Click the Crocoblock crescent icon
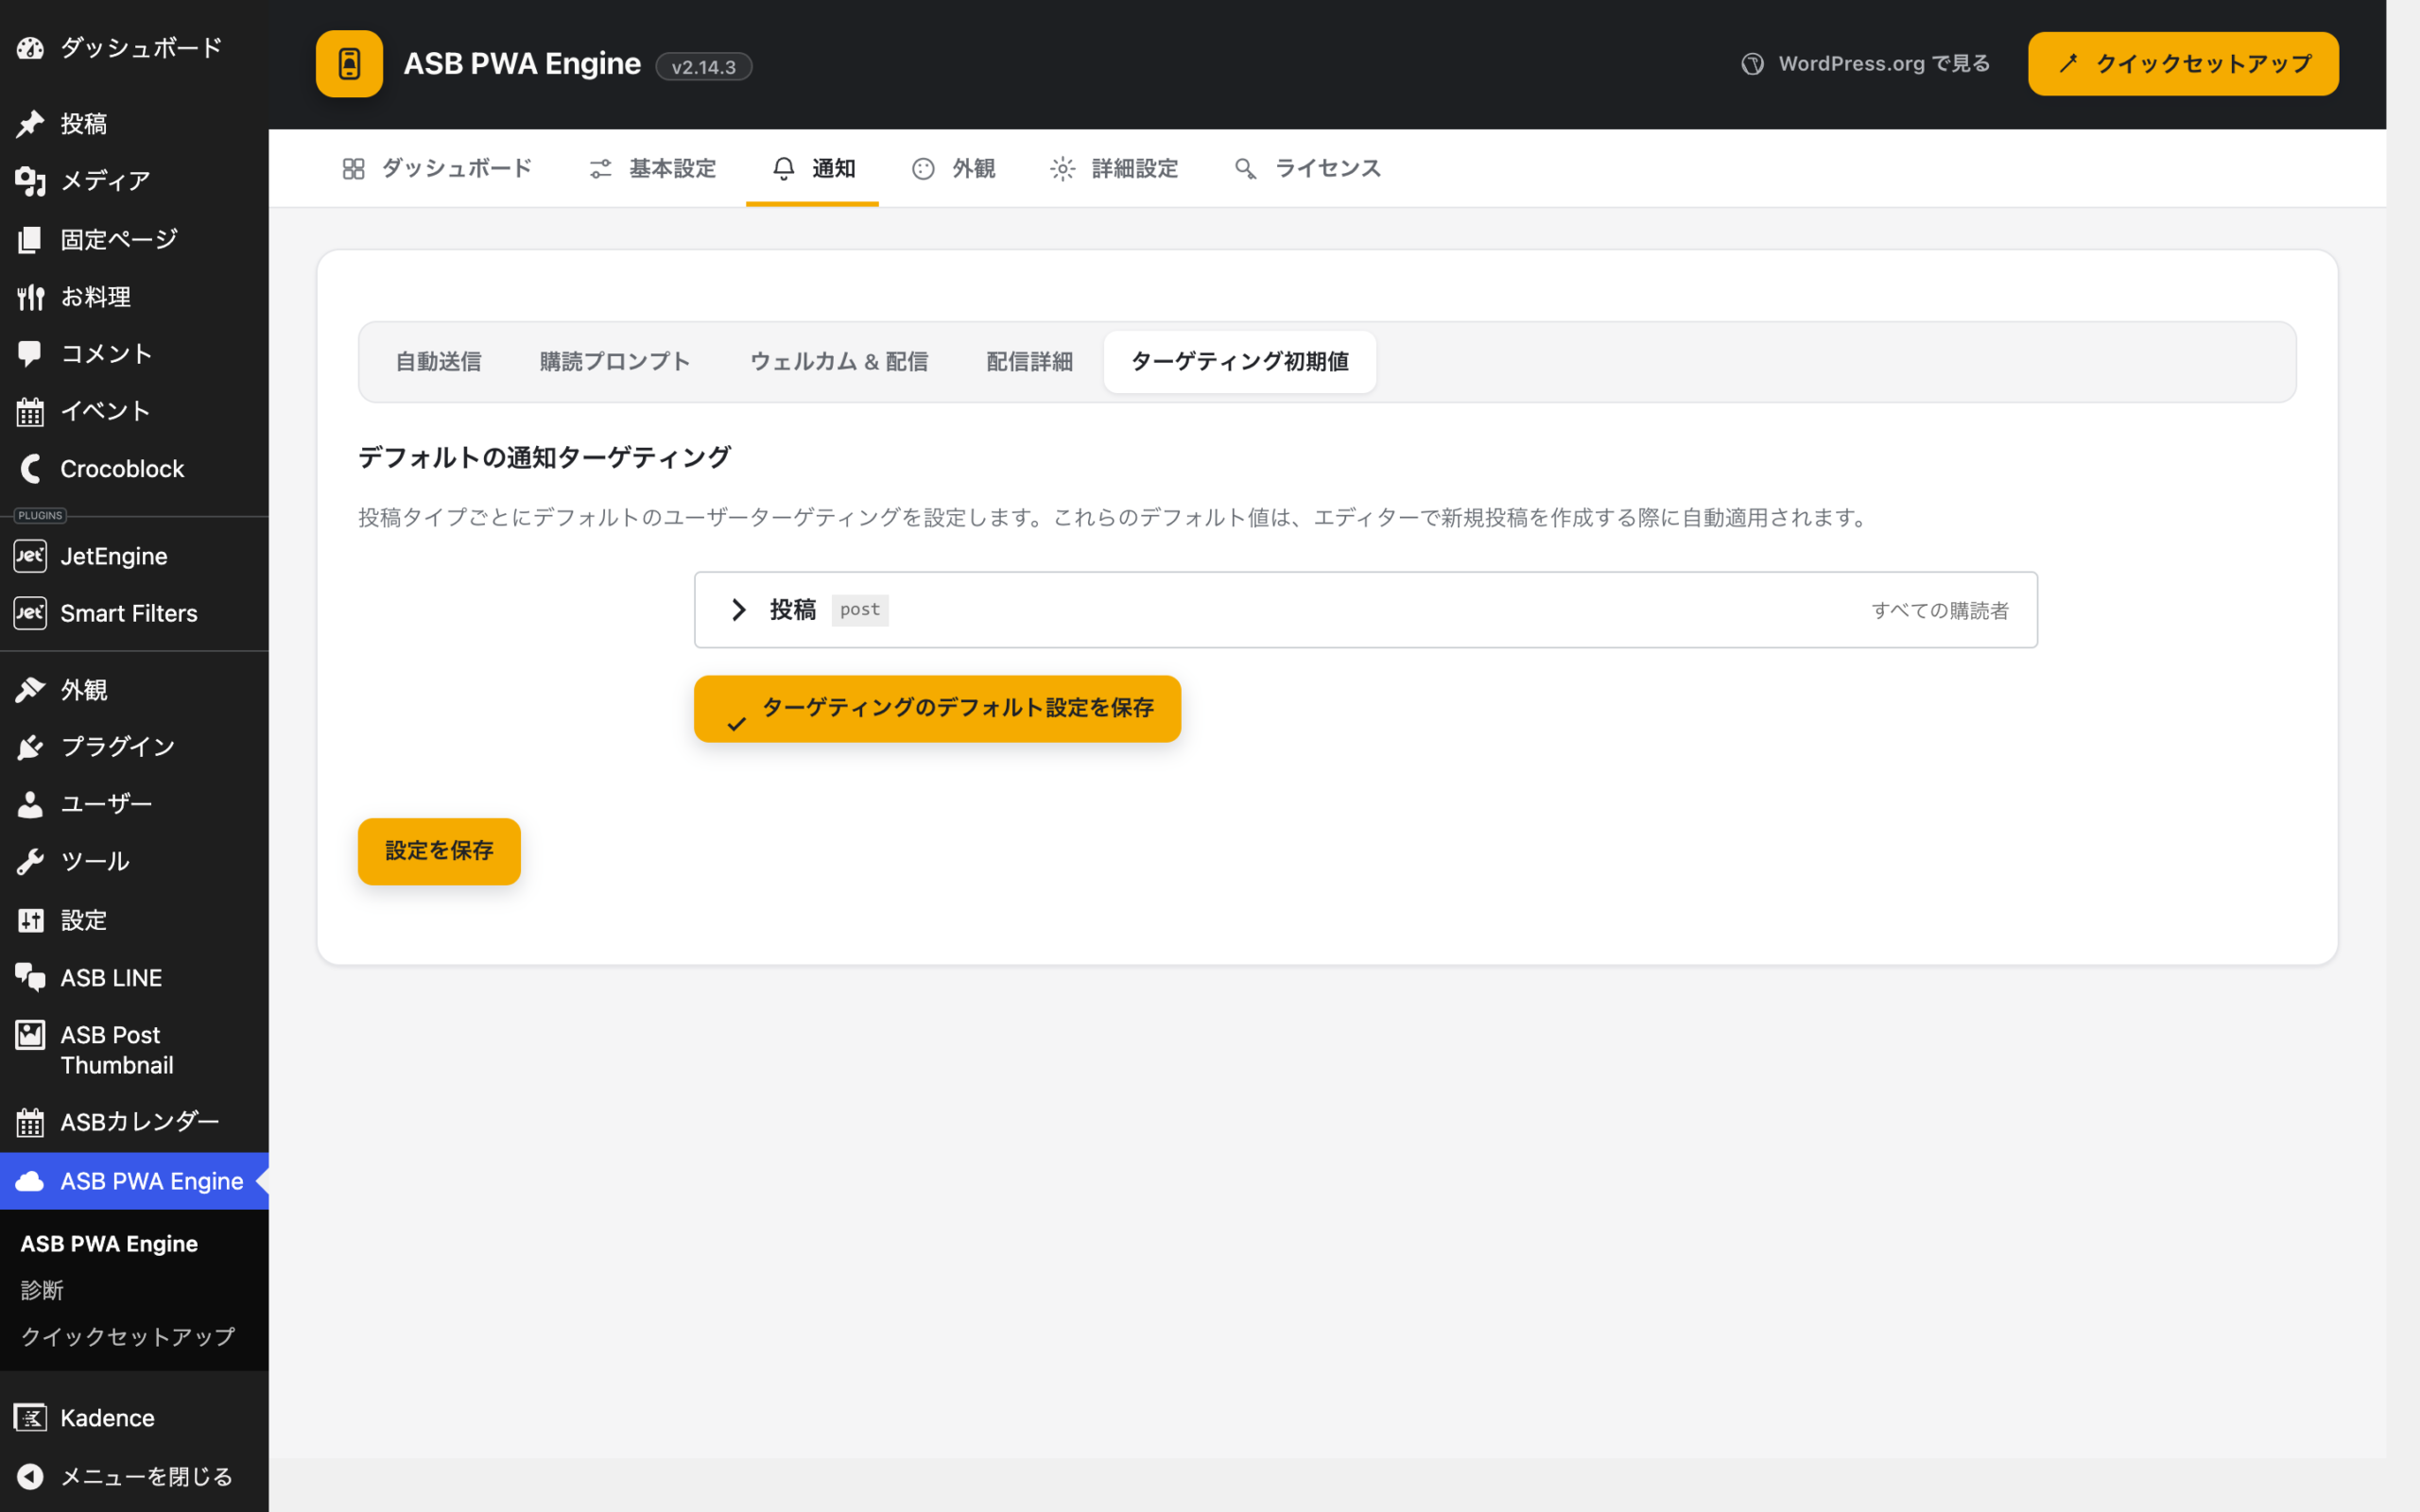Image resolution: width=2420 pixels, height=1512 pixels. point(30,469)
